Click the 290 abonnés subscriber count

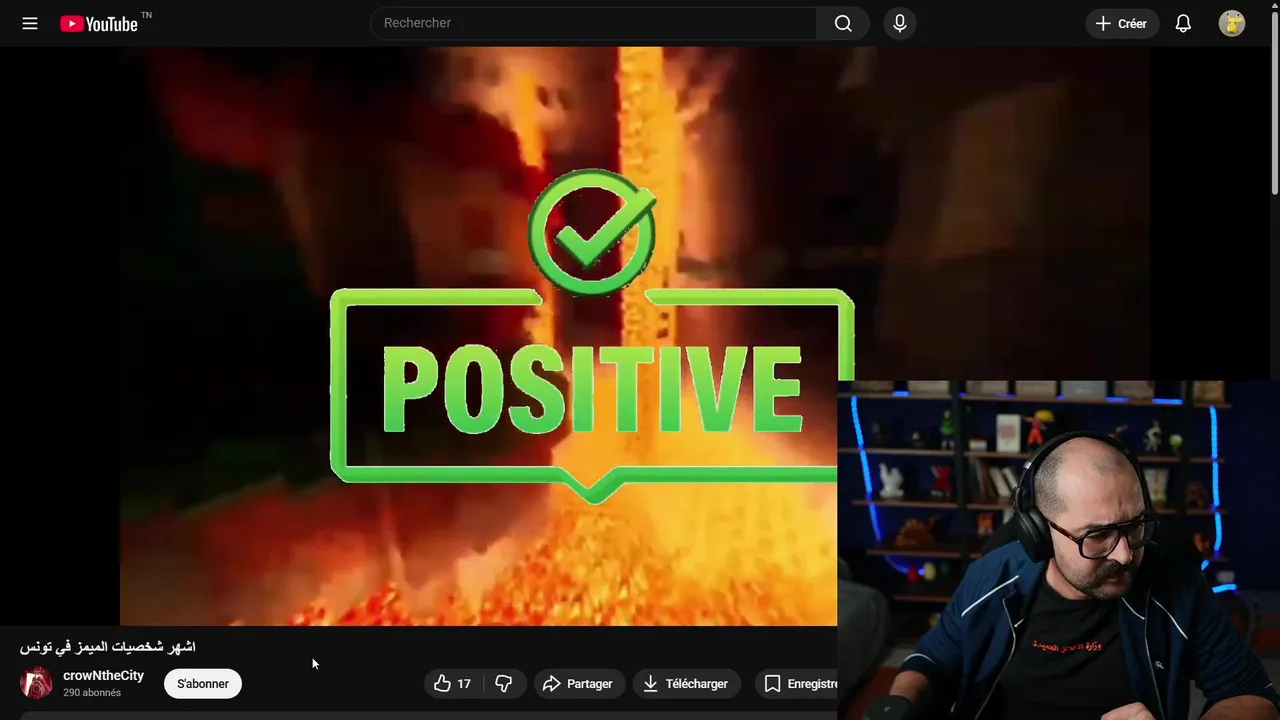[92, 693]
